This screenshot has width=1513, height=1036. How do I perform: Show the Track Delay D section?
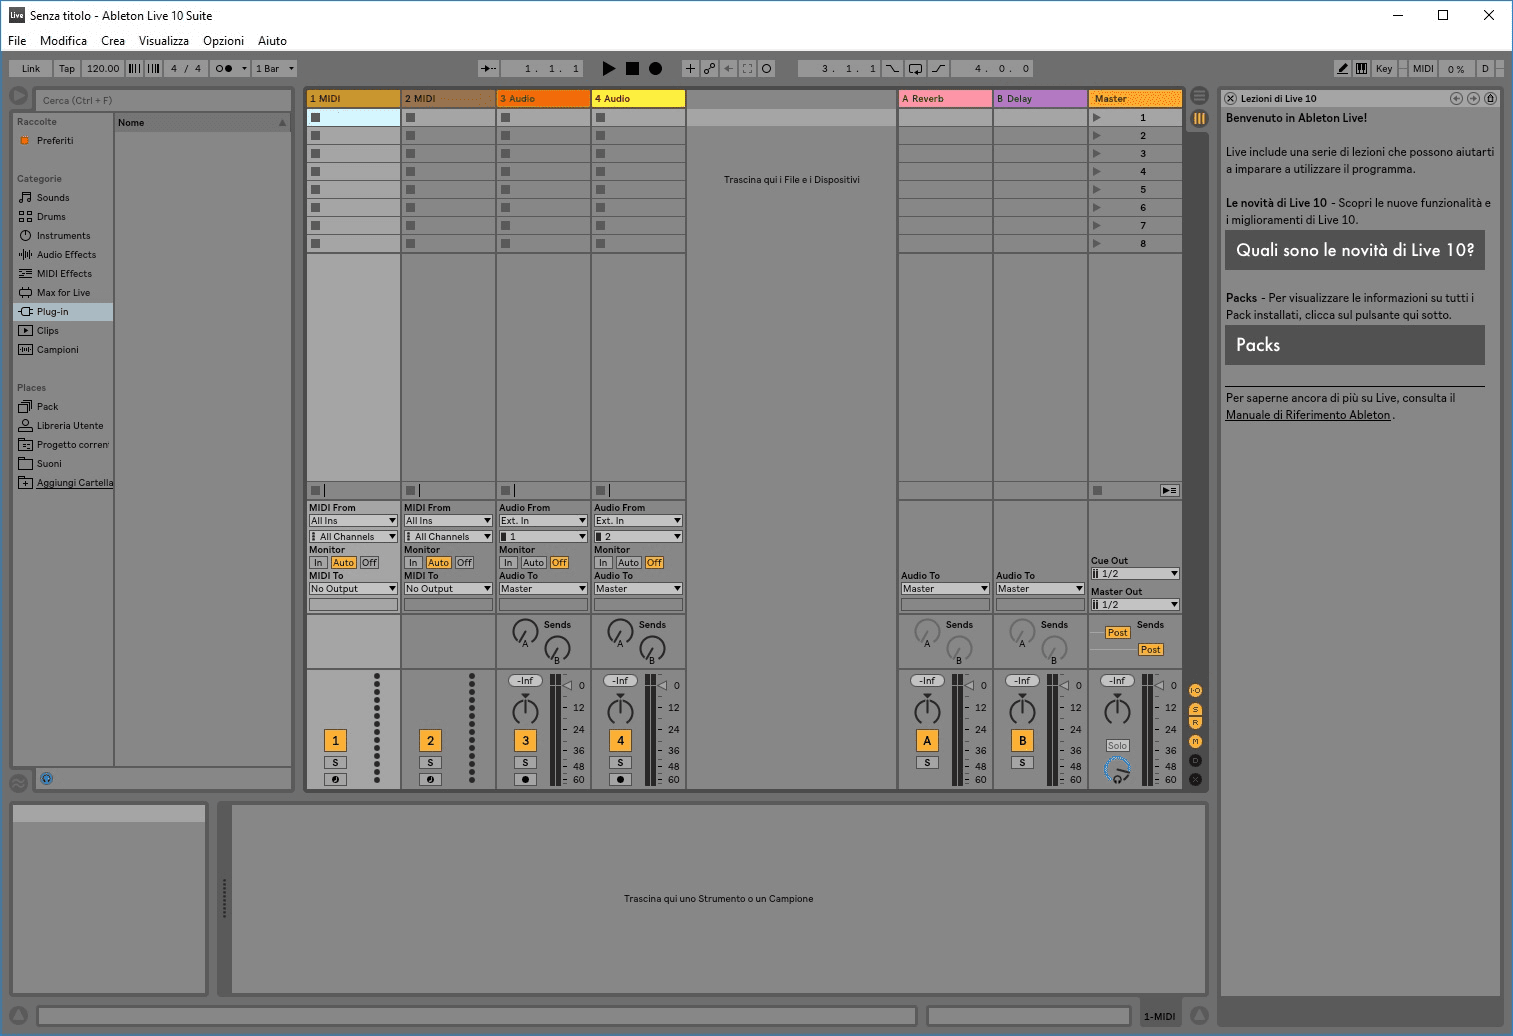(x=1195, y=760)
